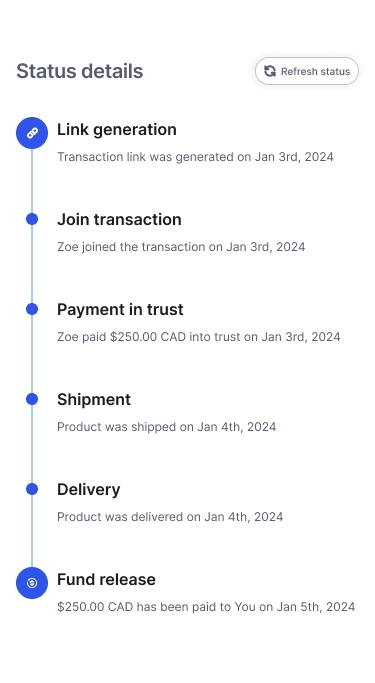
Task: Click the Shipment step heading
Action: click(x=94, y=399)
